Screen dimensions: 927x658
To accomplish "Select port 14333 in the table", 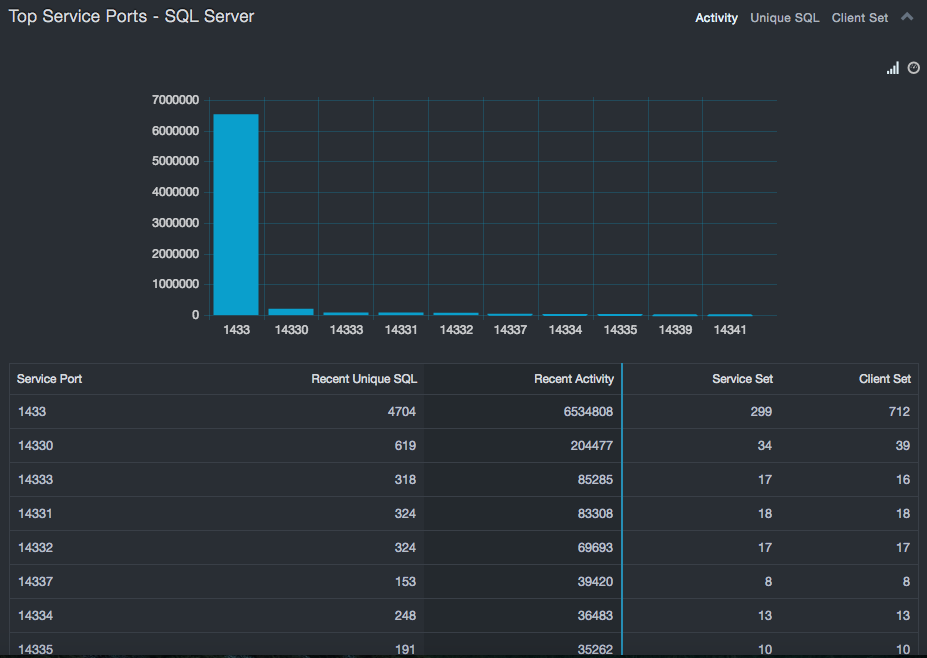I will (x=35, y=479).
